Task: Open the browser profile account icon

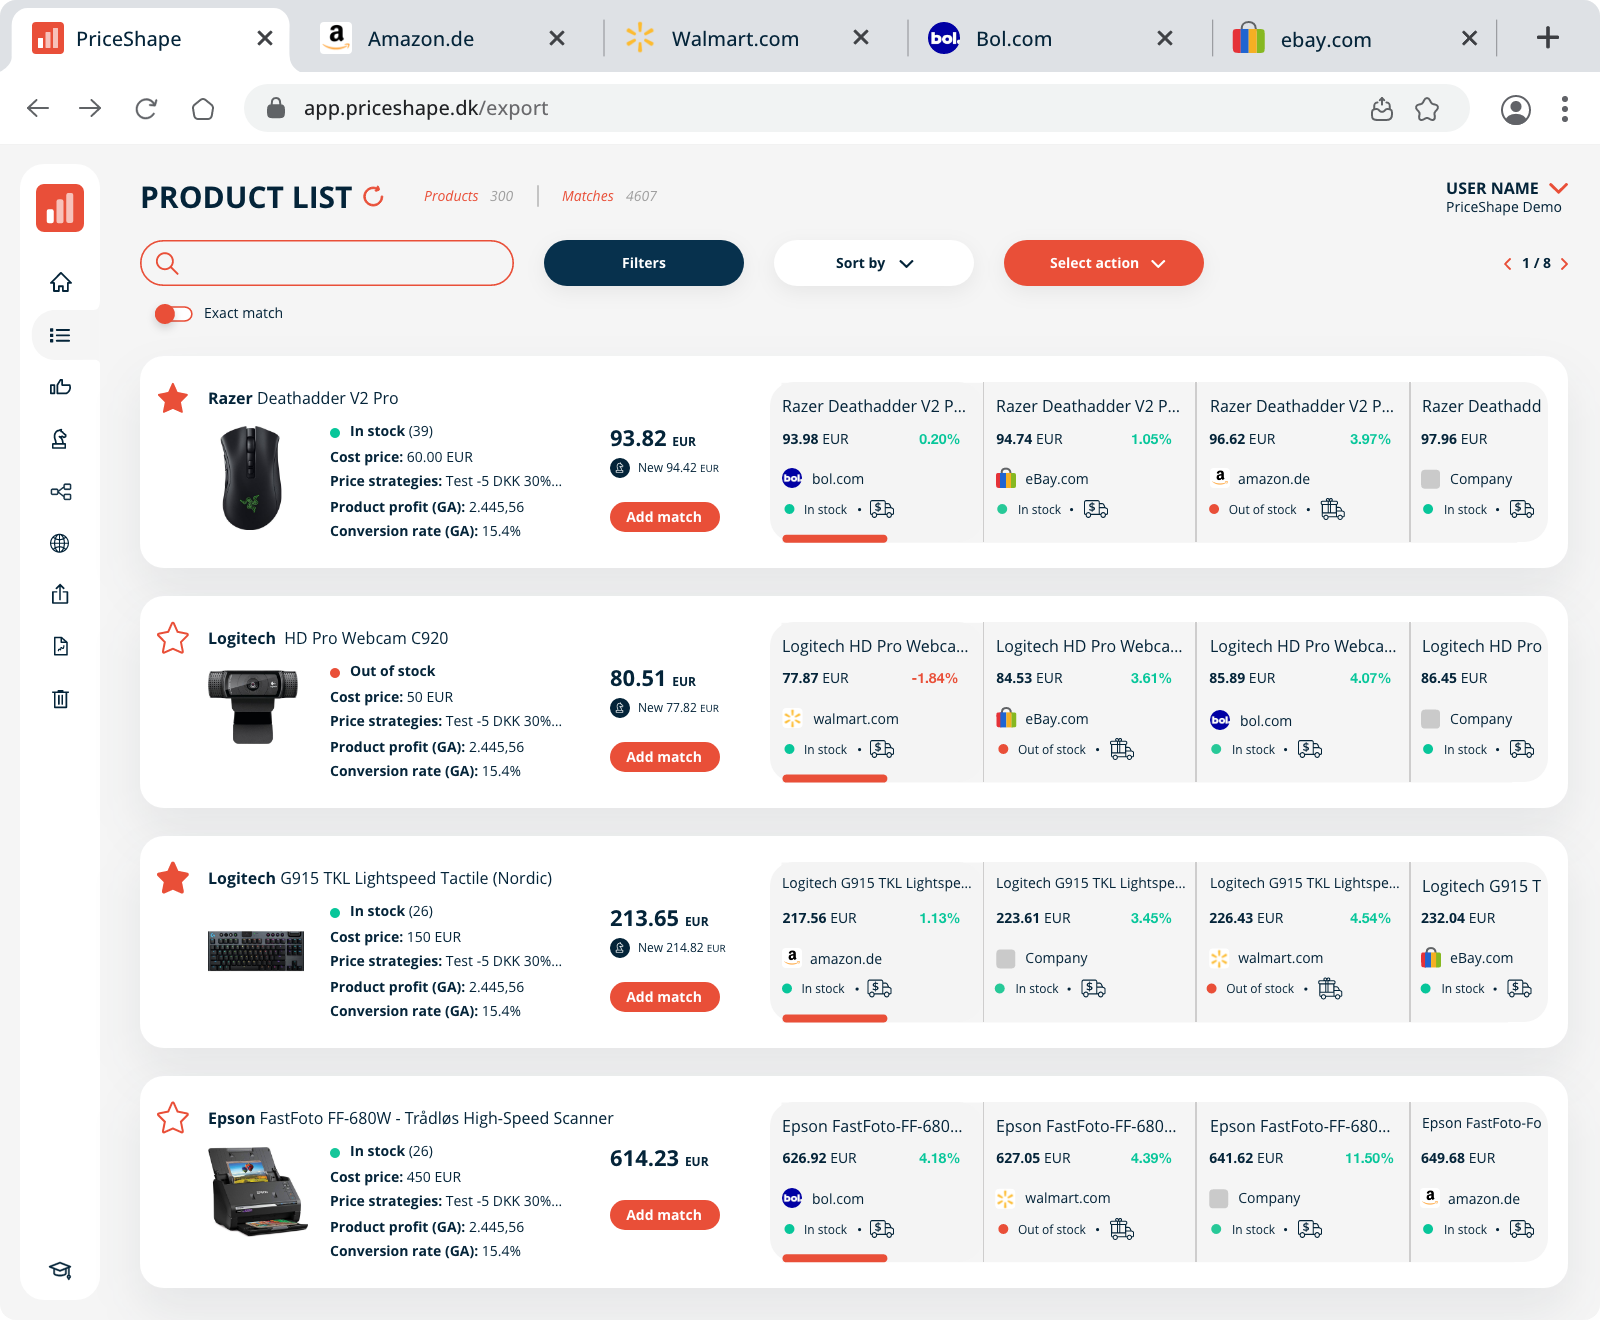Action: (x=1516, y=109)
